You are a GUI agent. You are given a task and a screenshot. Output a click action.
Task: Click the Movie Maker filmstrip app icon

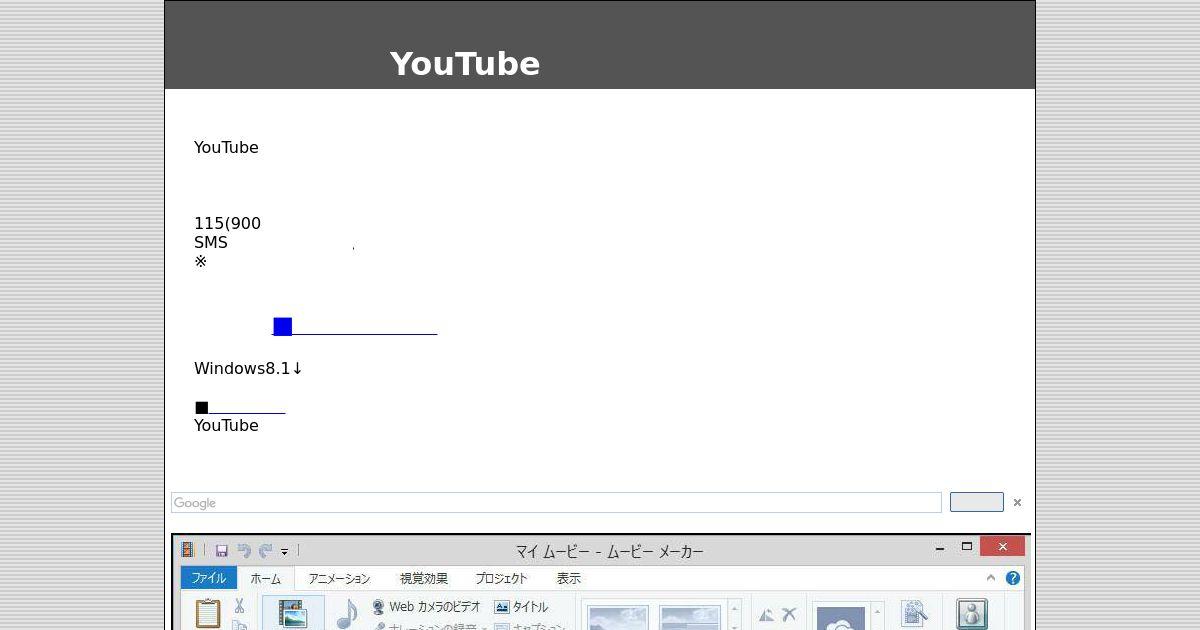(187, 550)
